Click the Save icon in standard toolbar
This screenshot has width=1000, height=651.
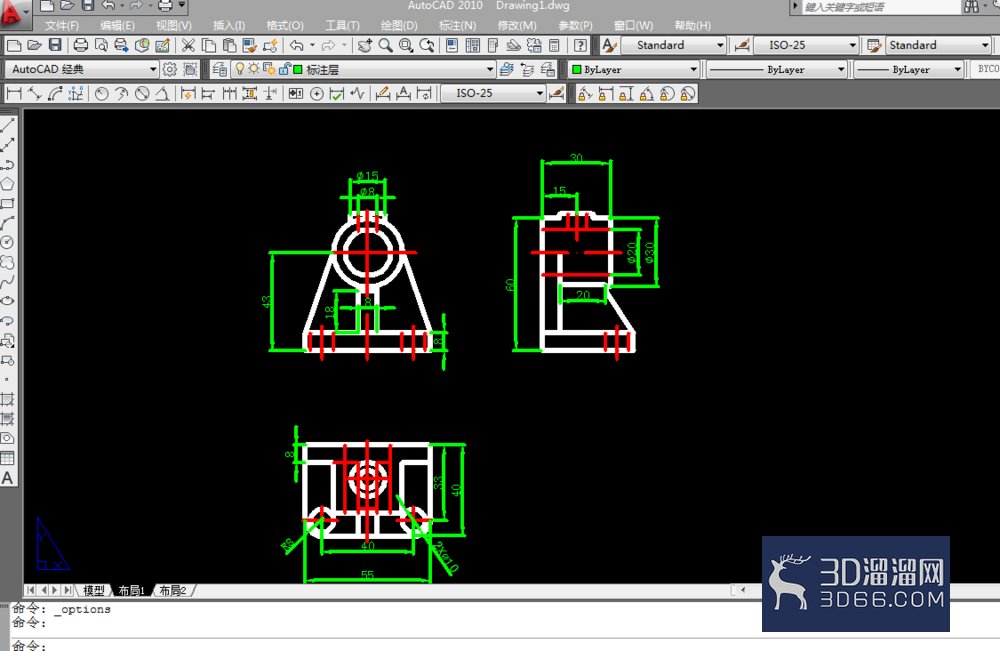(x=55, y=45)
